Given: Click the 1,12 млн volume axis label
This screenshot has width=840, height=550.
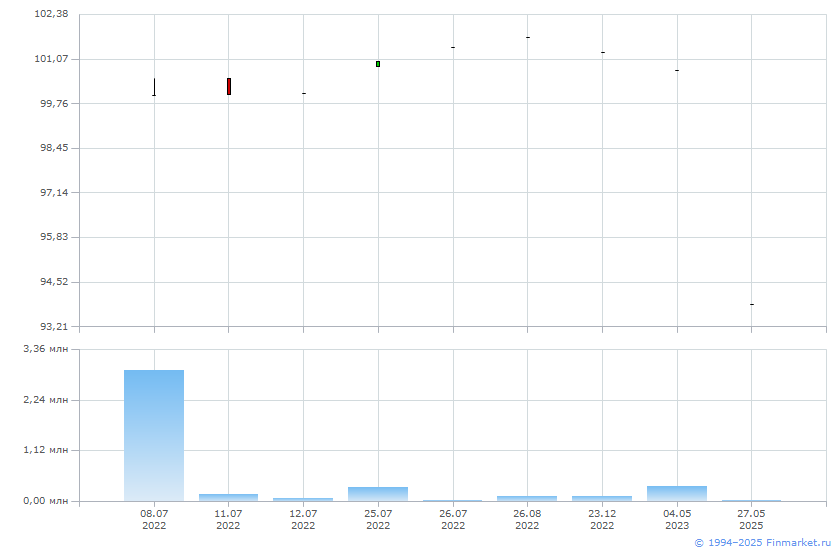Looking at the screenshot, I should pyautogui.click(x=46, y=450).
